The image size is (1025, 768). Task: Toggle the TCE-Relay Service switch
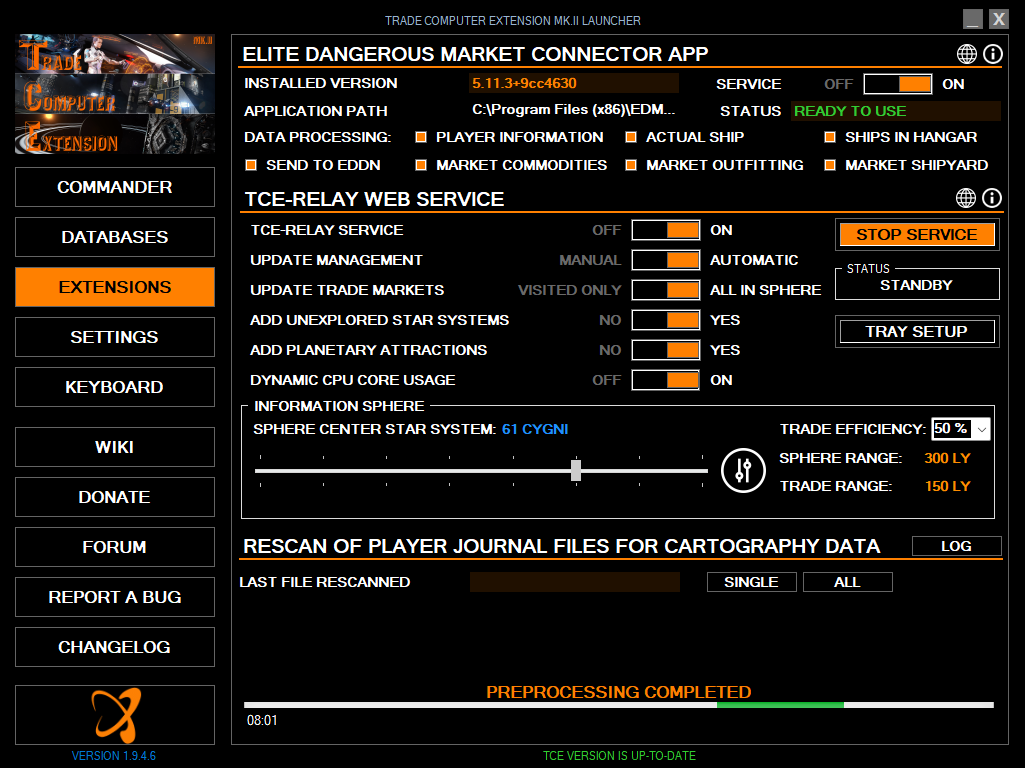pos(665,230)
